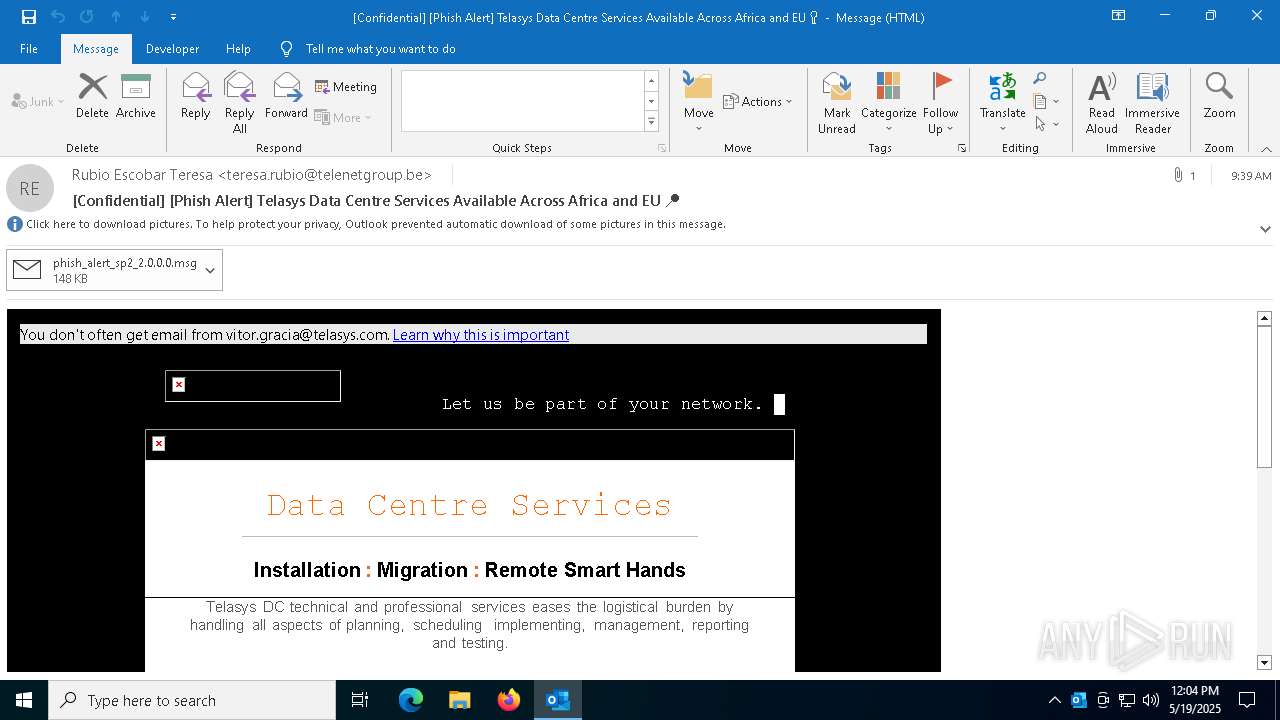Mark the message as Unread
Image resolution: width=1280 pixels, height=720 pixels.
pos(837,103)
